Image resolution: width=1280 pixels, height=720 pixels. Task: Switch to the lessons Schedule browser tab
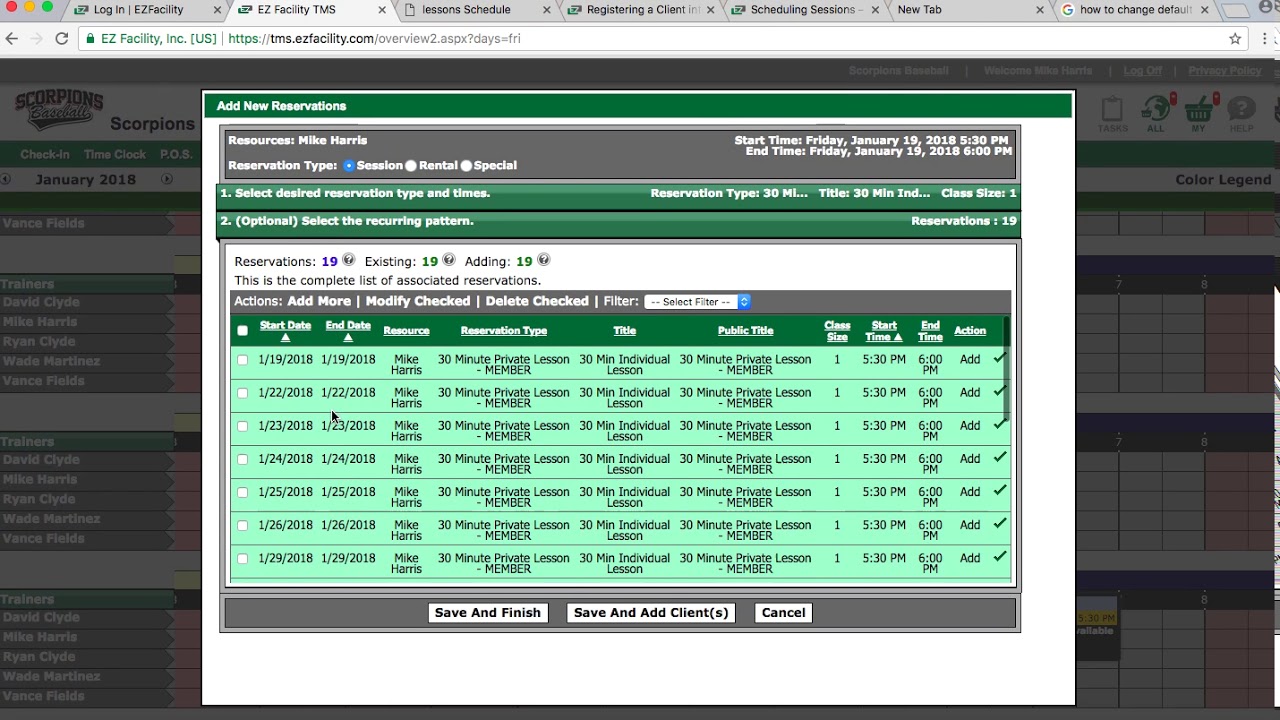point(466,10)
